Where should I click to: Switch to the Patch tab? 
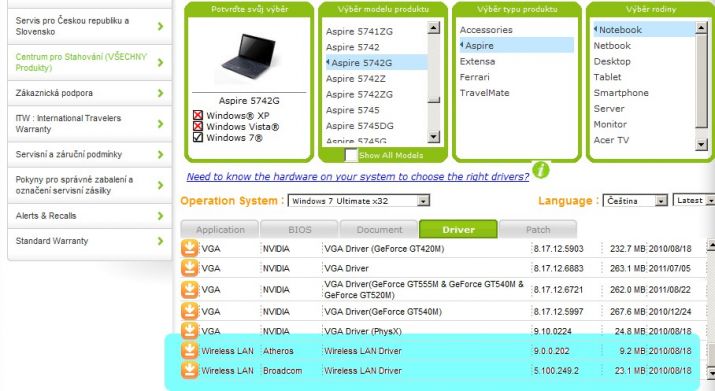[538, 229]
